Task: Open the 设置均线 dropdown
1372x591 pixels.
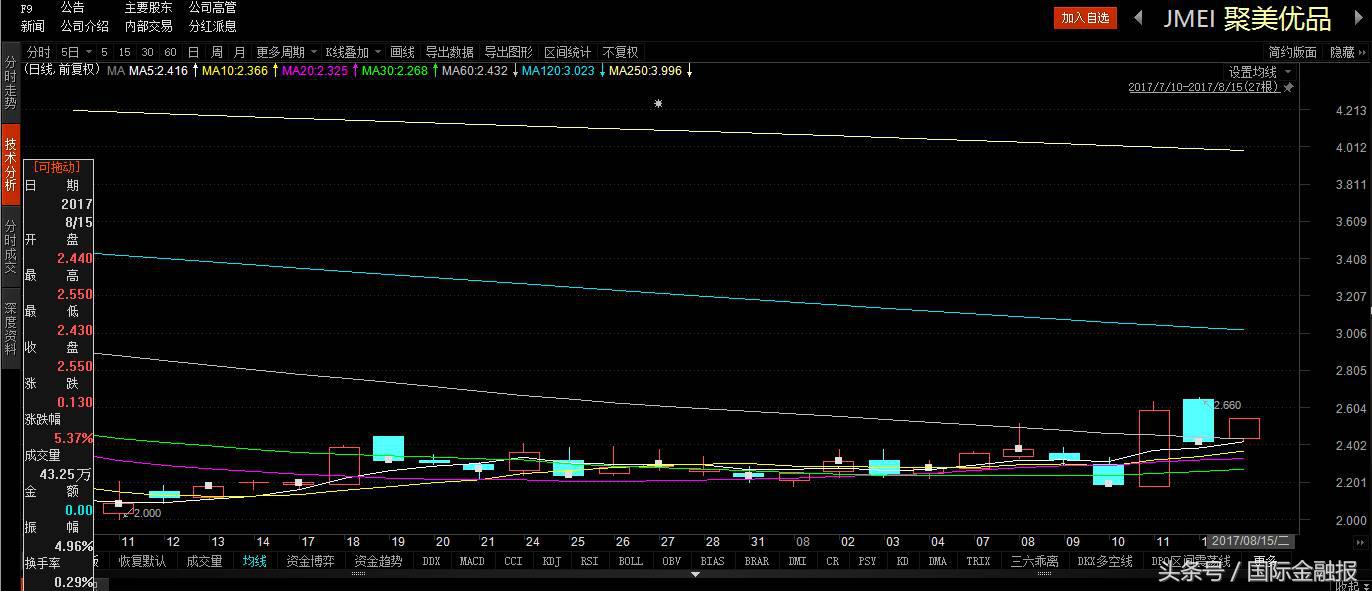Action: [1259, 72]
